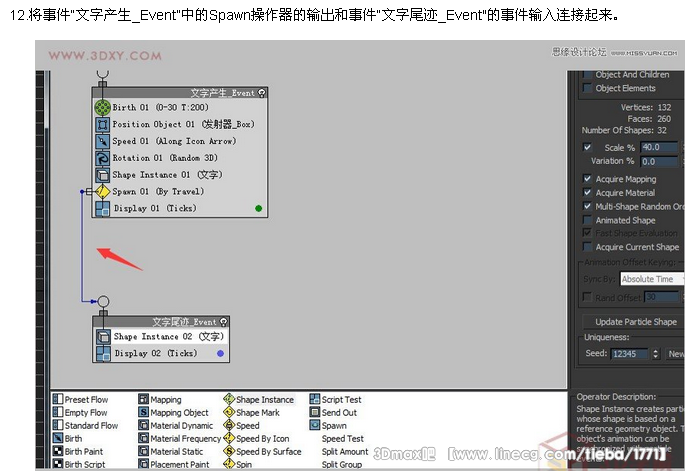Pick Send Out icon in depot
The image size is (695, 471).
point(315,412)
